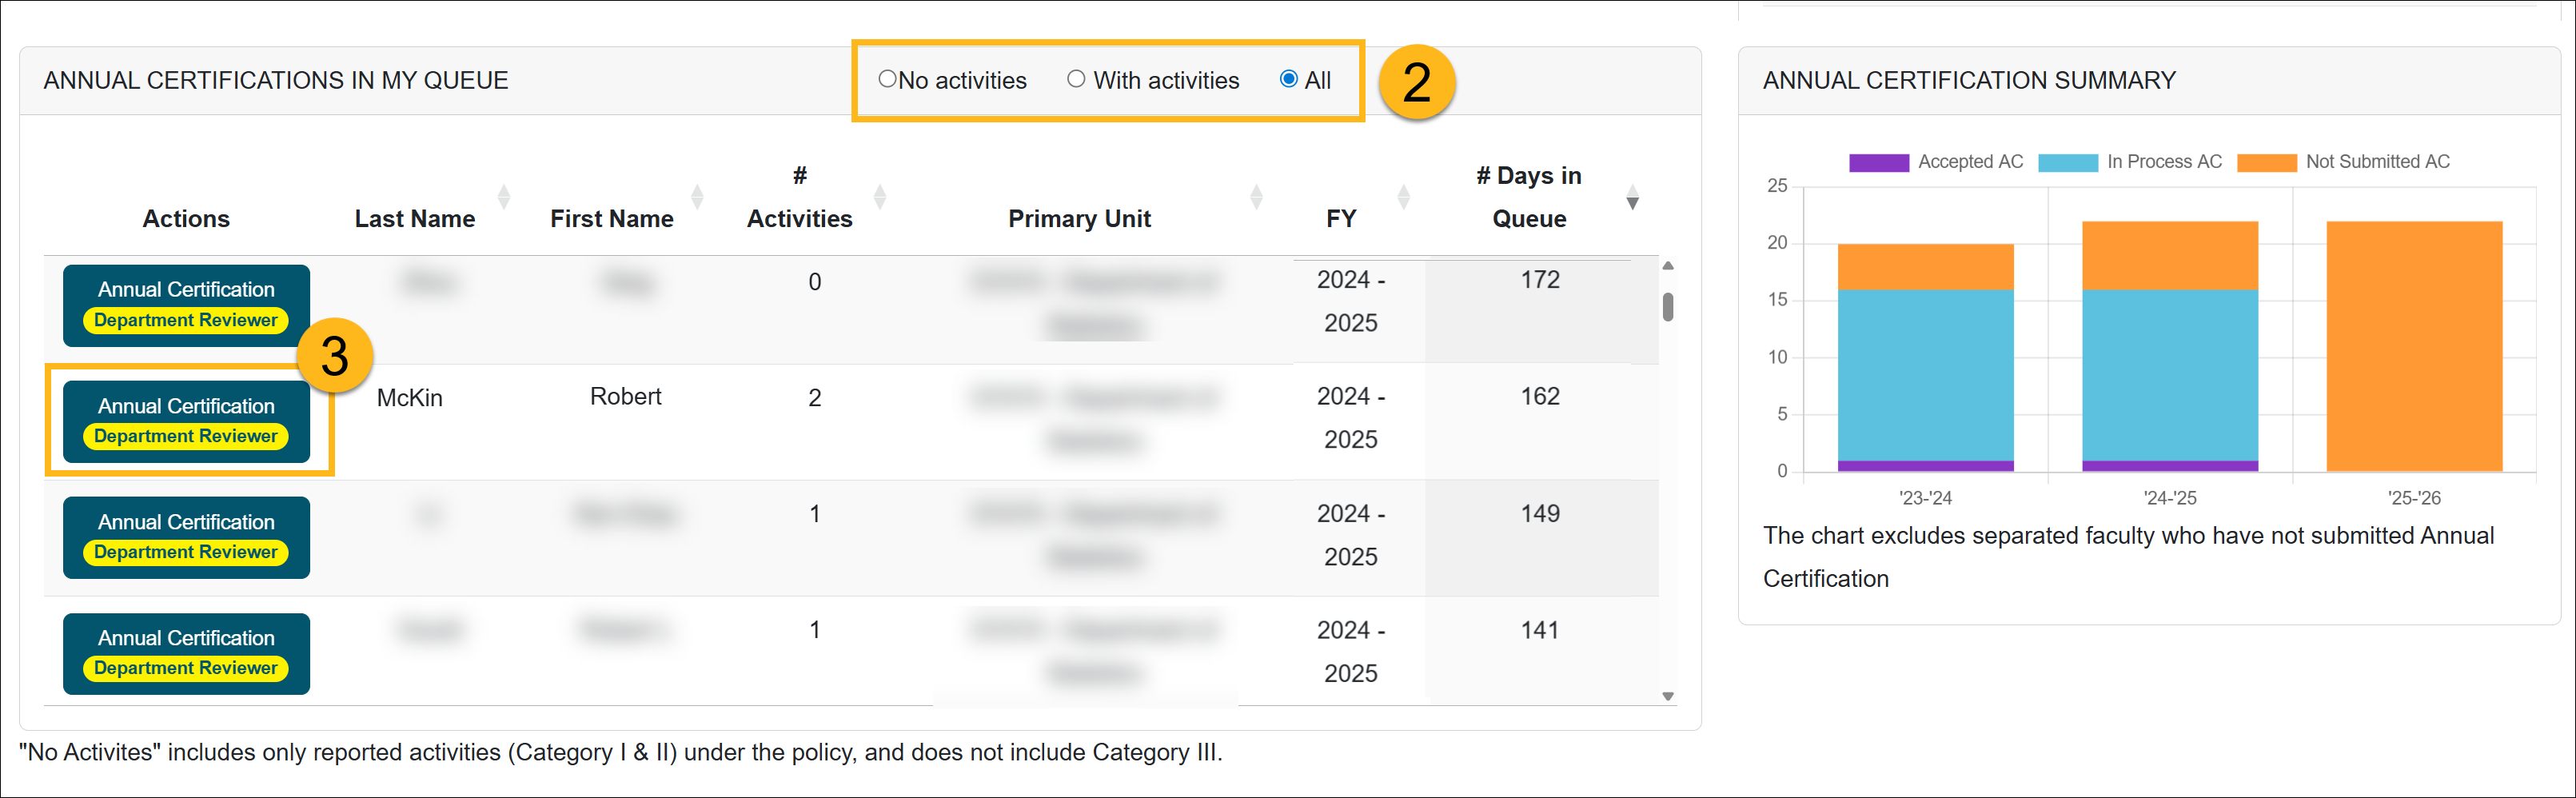
Task: Sort table by First Name arrows
Action: click(x=697, y=197)
